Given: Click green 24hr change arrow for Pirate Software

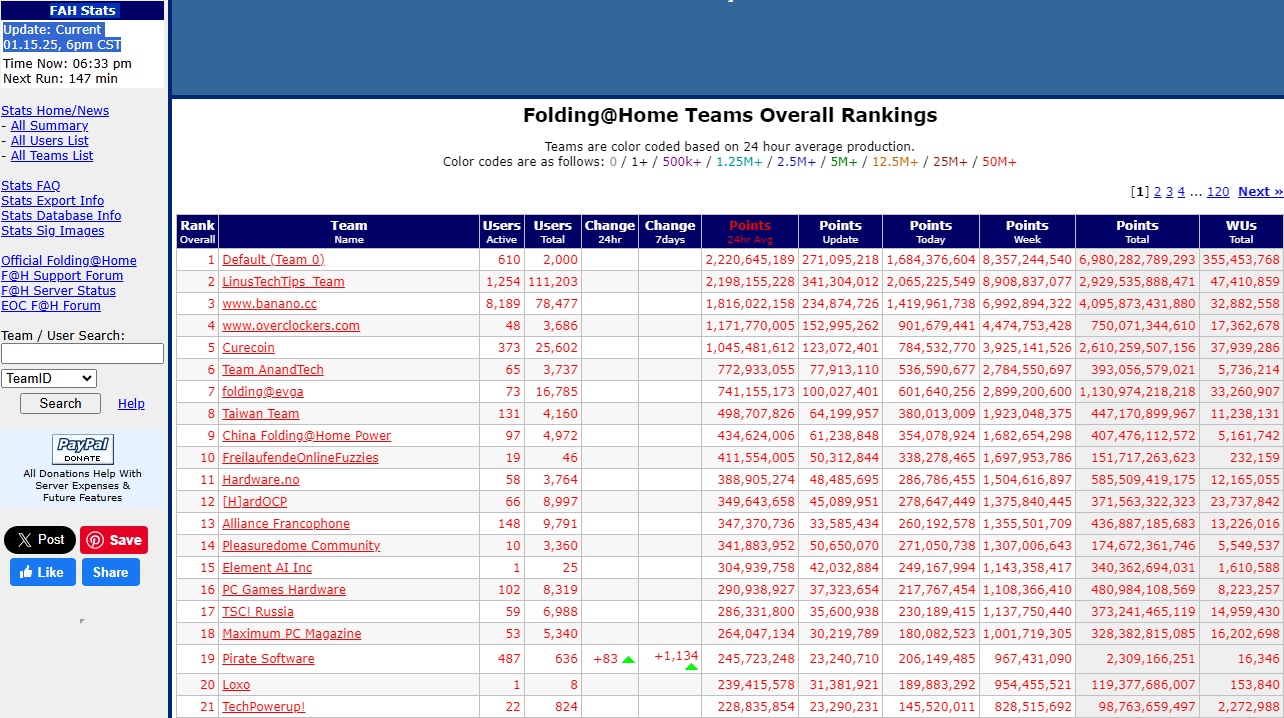Looking at the screenshot, I should [628, 660].
